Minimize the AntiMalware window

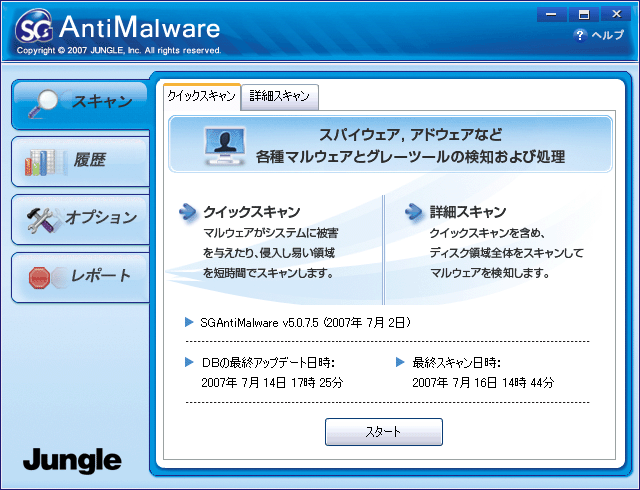point(551,14)
